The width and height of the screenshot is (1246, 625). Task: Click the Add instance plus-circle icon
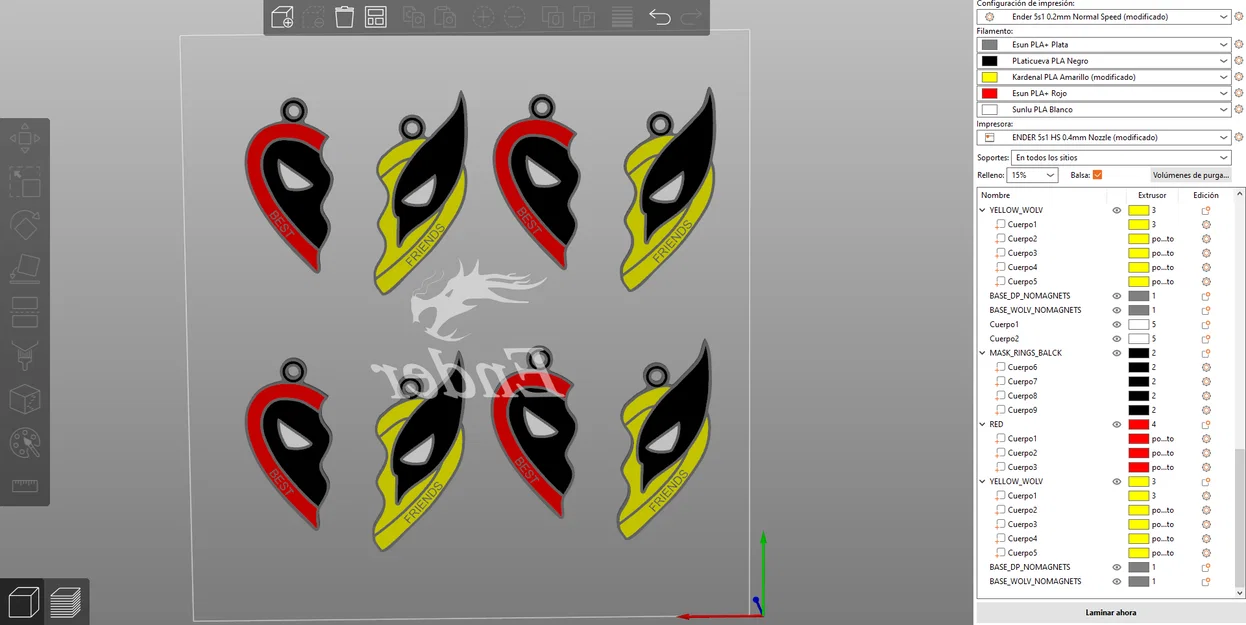click(x=483, y=17)
